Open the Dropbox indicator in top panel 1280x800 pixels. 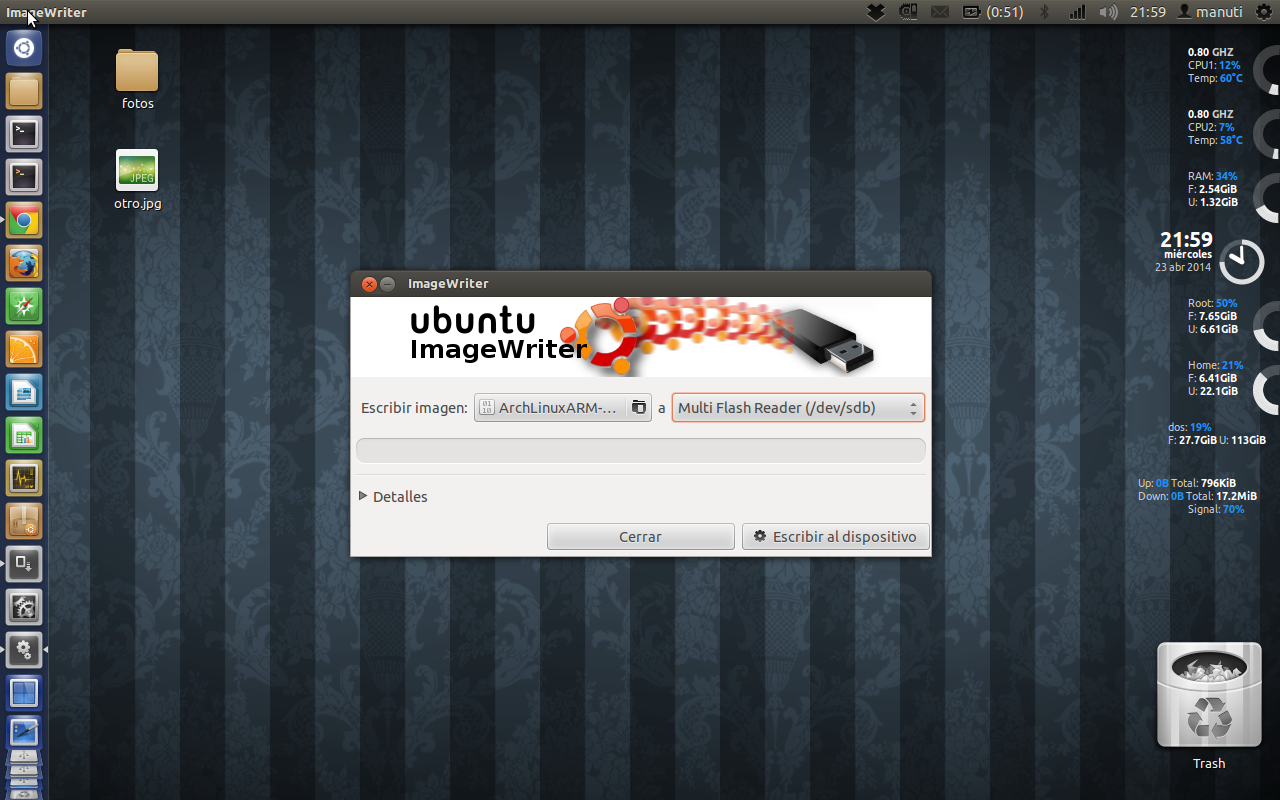pyautogui.click(x=876, y=12)
